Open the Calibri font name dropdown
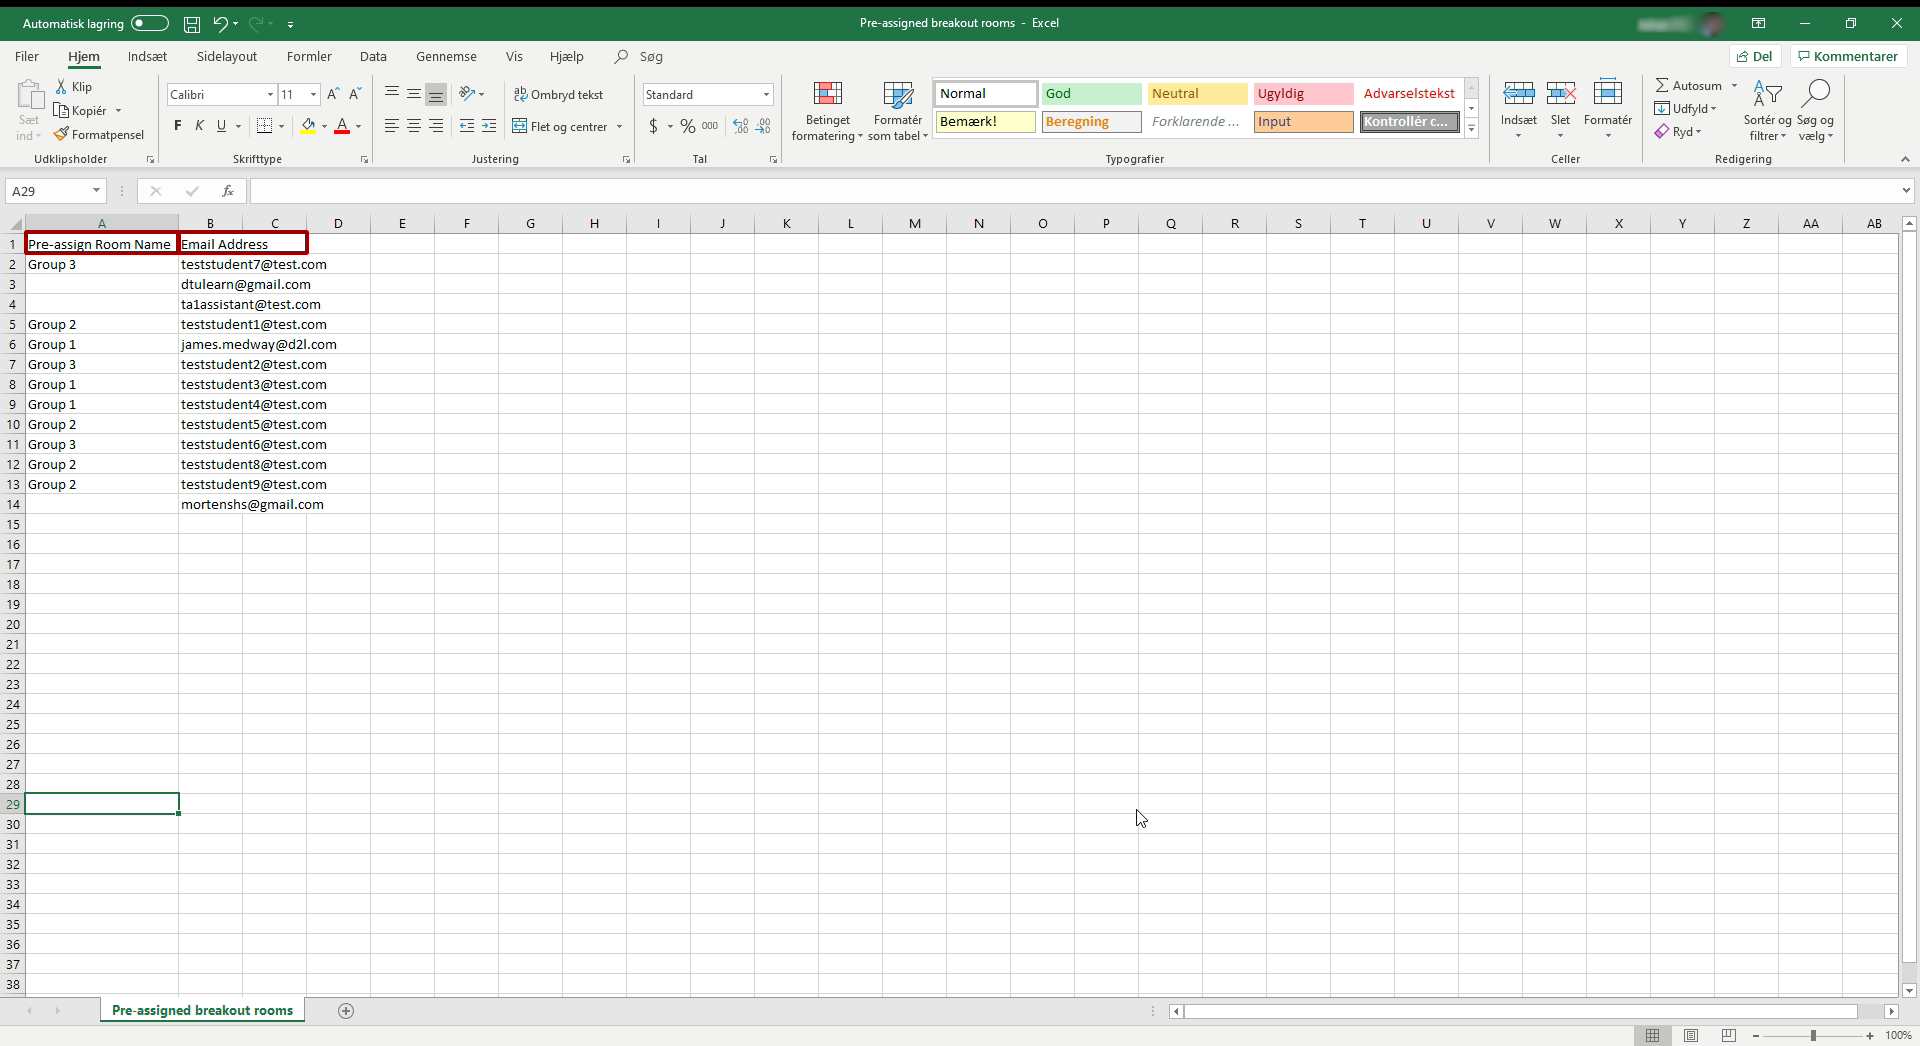This screenshot has width=1920, height=1046. tap(270, 94)
